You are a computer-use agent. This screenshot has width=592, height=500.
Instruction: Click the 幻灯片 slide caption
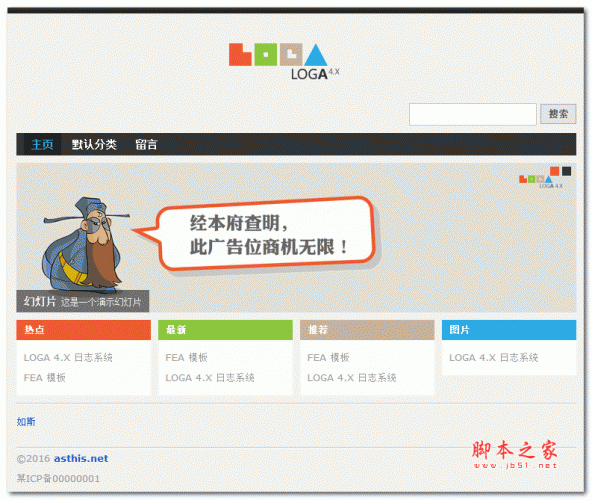[83, 301]
